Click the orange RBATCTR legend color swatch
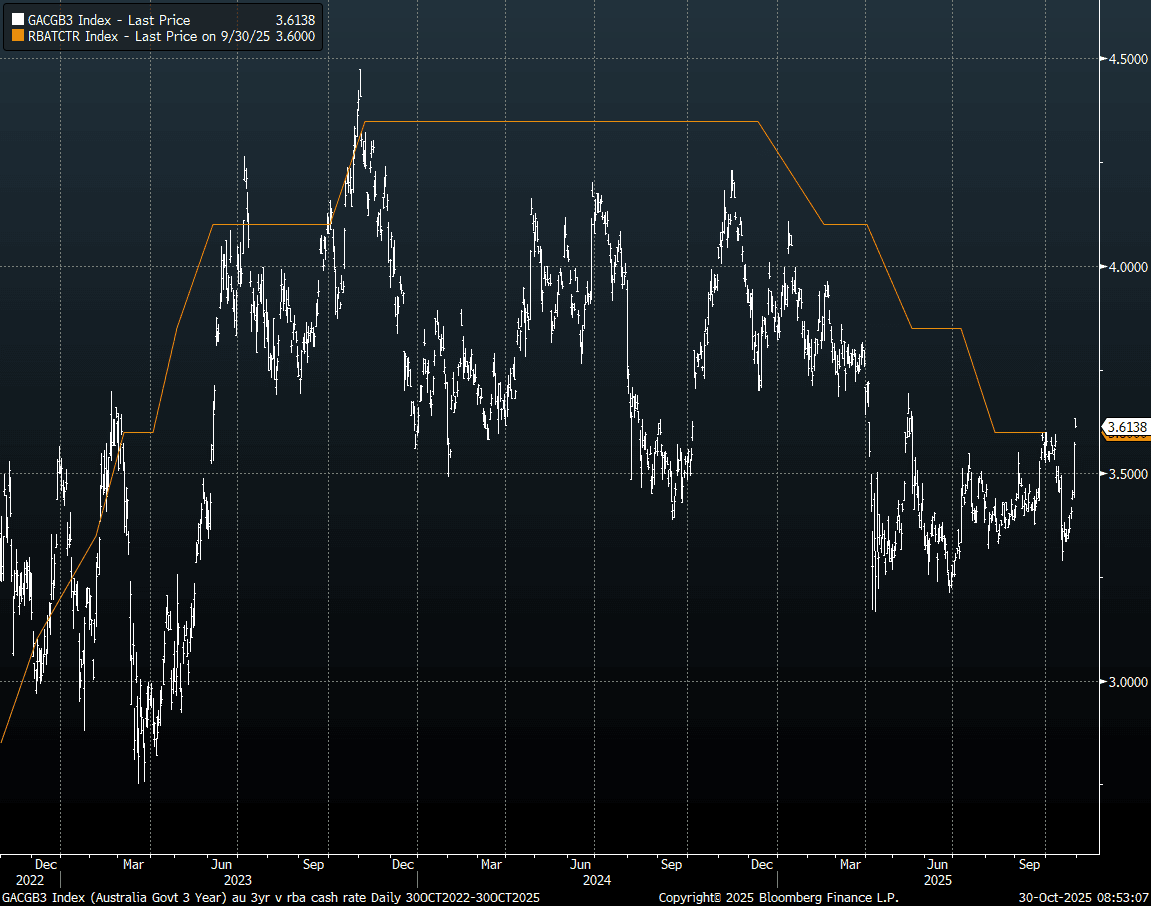Image resolution: width=1151 pixels, height=906 pixels. [17, 35]
